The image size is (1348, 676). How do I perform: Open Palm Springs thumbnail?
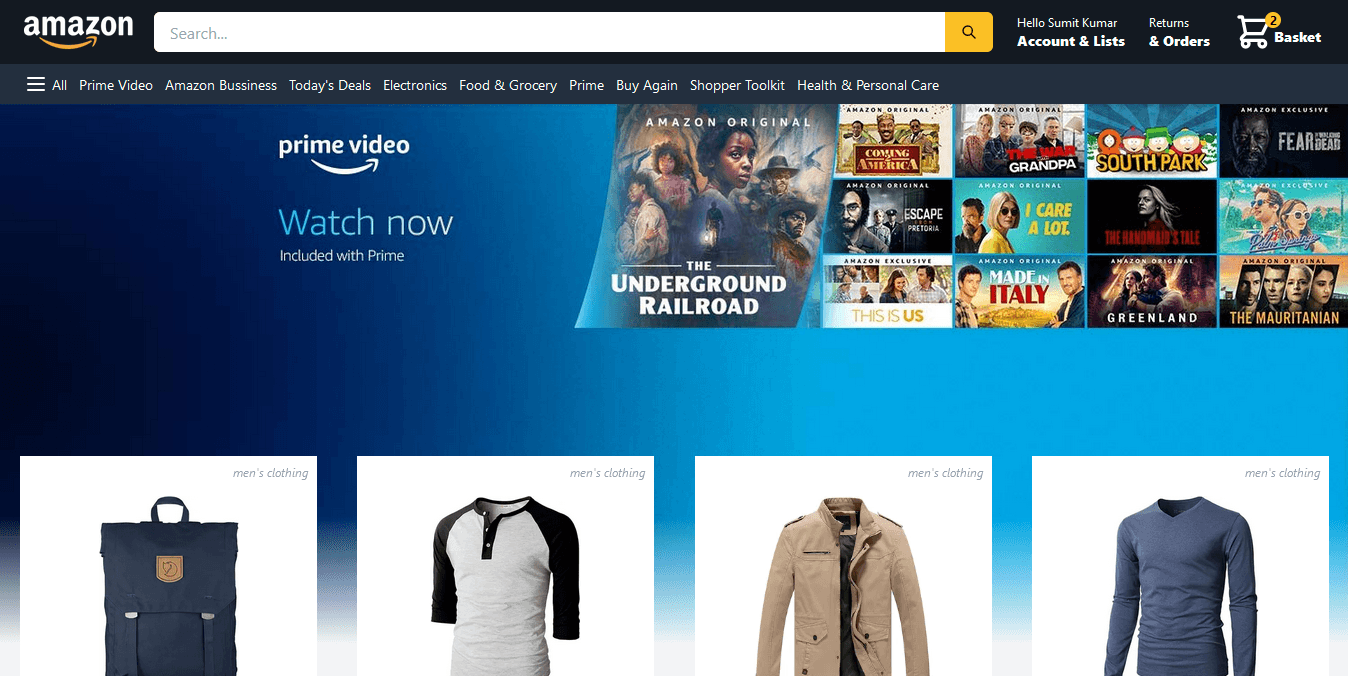[x=1284, y=216]
